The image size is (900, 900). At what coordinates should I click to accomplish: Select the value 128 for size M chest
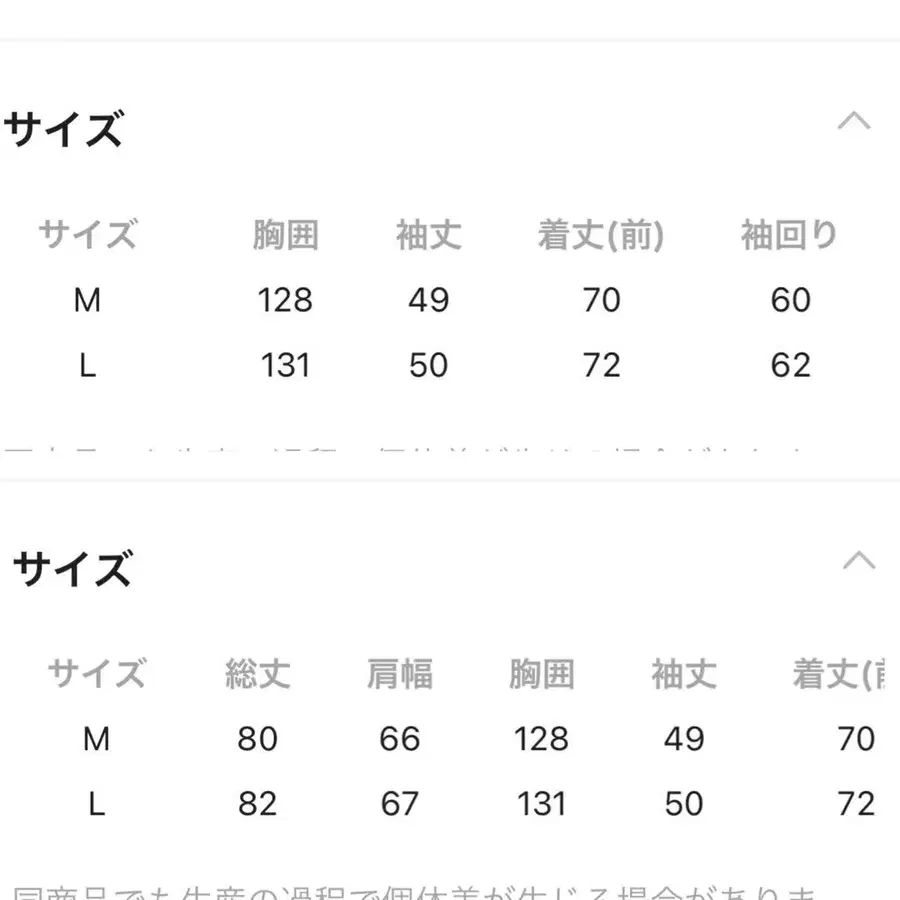[x=285, y=300]
